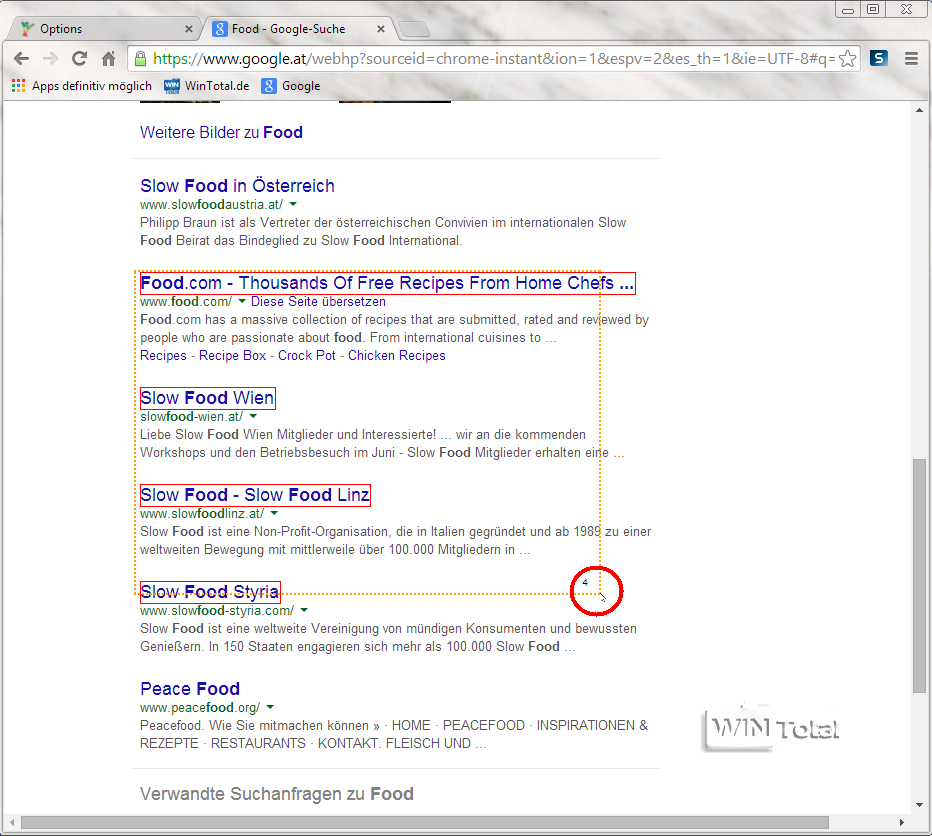Screen dimensions: 932x836
Task: Close the Options tab
Action: click(x=188, y=29)
